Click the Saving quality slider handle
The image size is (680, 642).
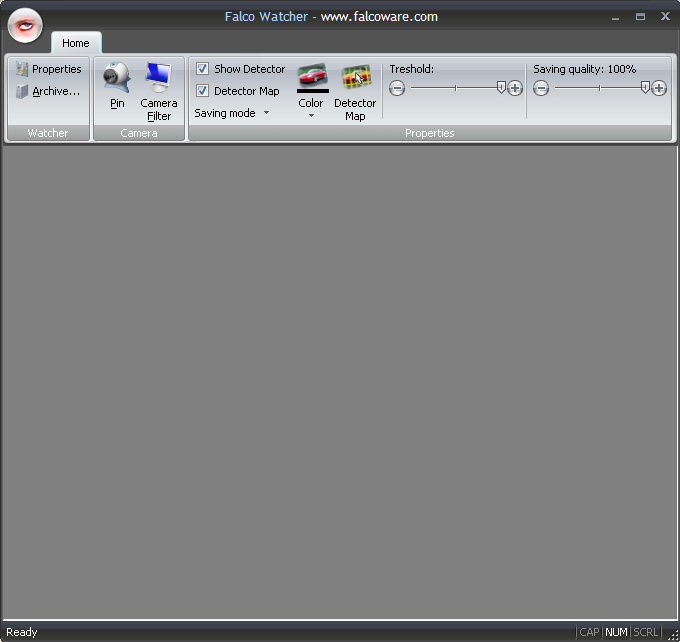645,88
